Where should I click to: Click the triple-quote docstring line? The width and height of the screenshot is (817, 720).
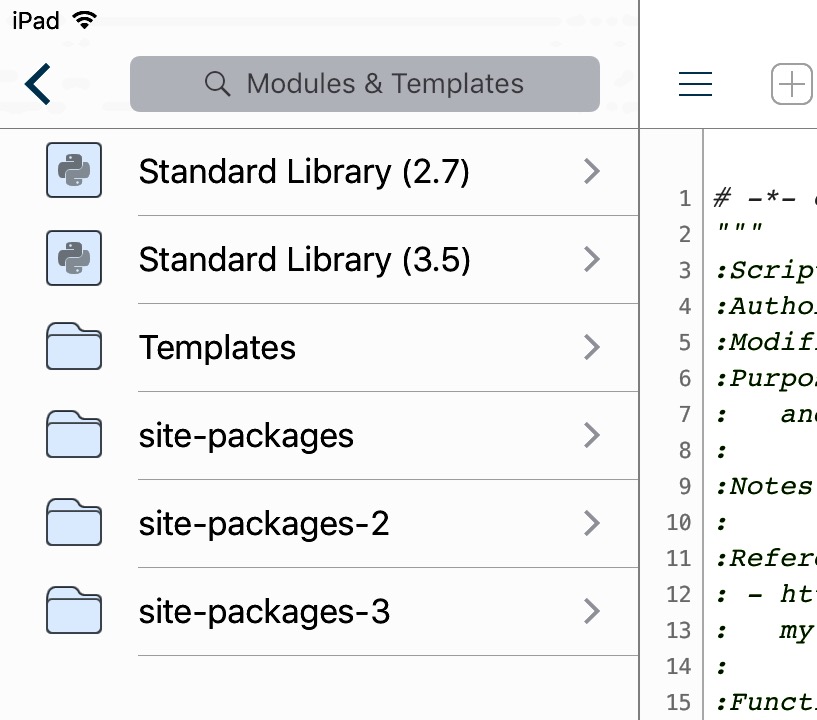740,228
